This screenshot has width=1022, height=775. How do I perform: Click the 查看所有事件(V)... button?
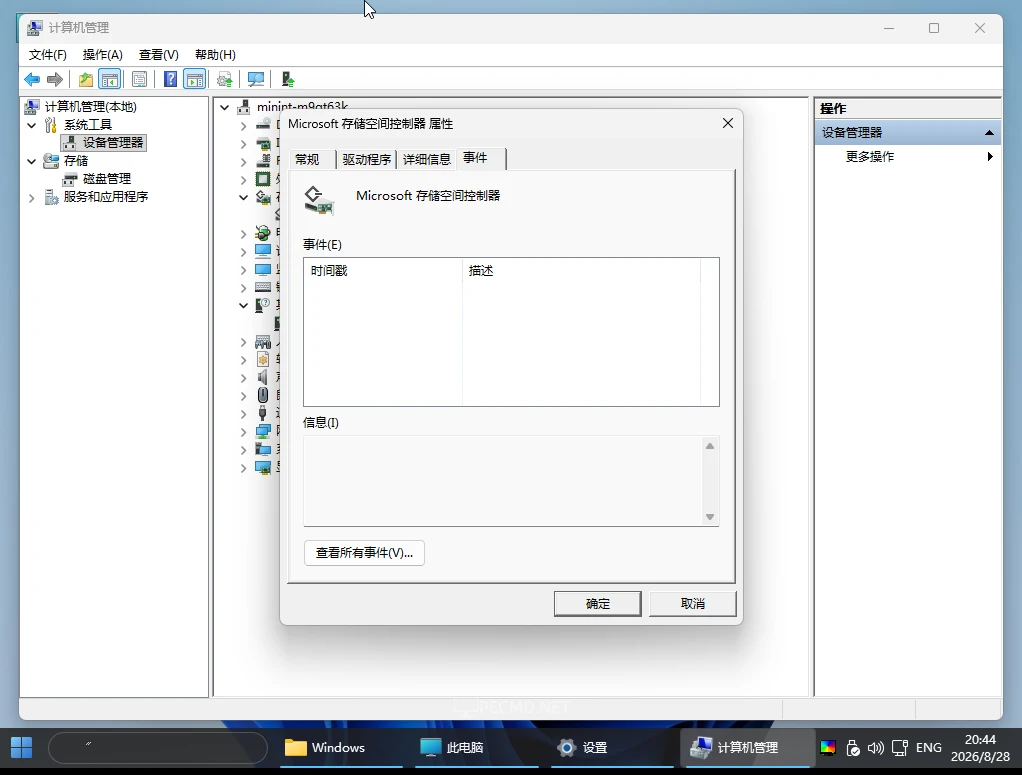pos(364,553)
